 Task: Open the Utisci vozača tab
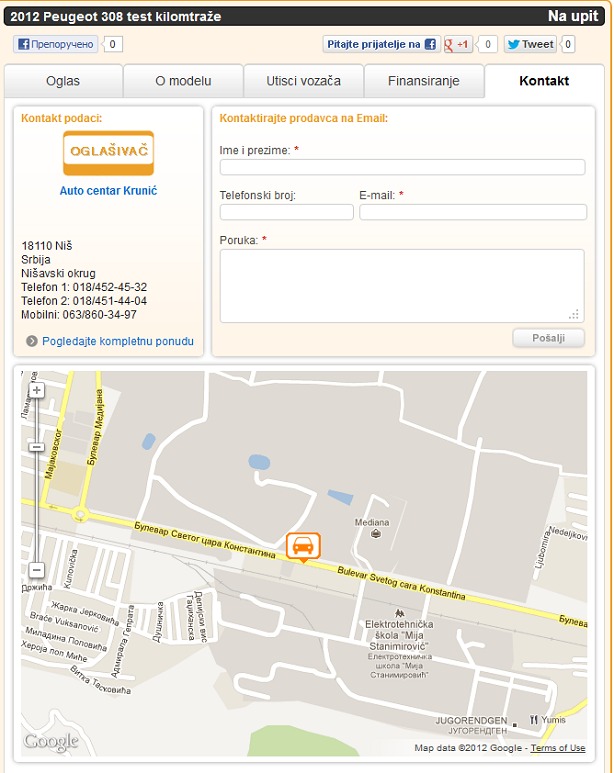coord(303,81)
